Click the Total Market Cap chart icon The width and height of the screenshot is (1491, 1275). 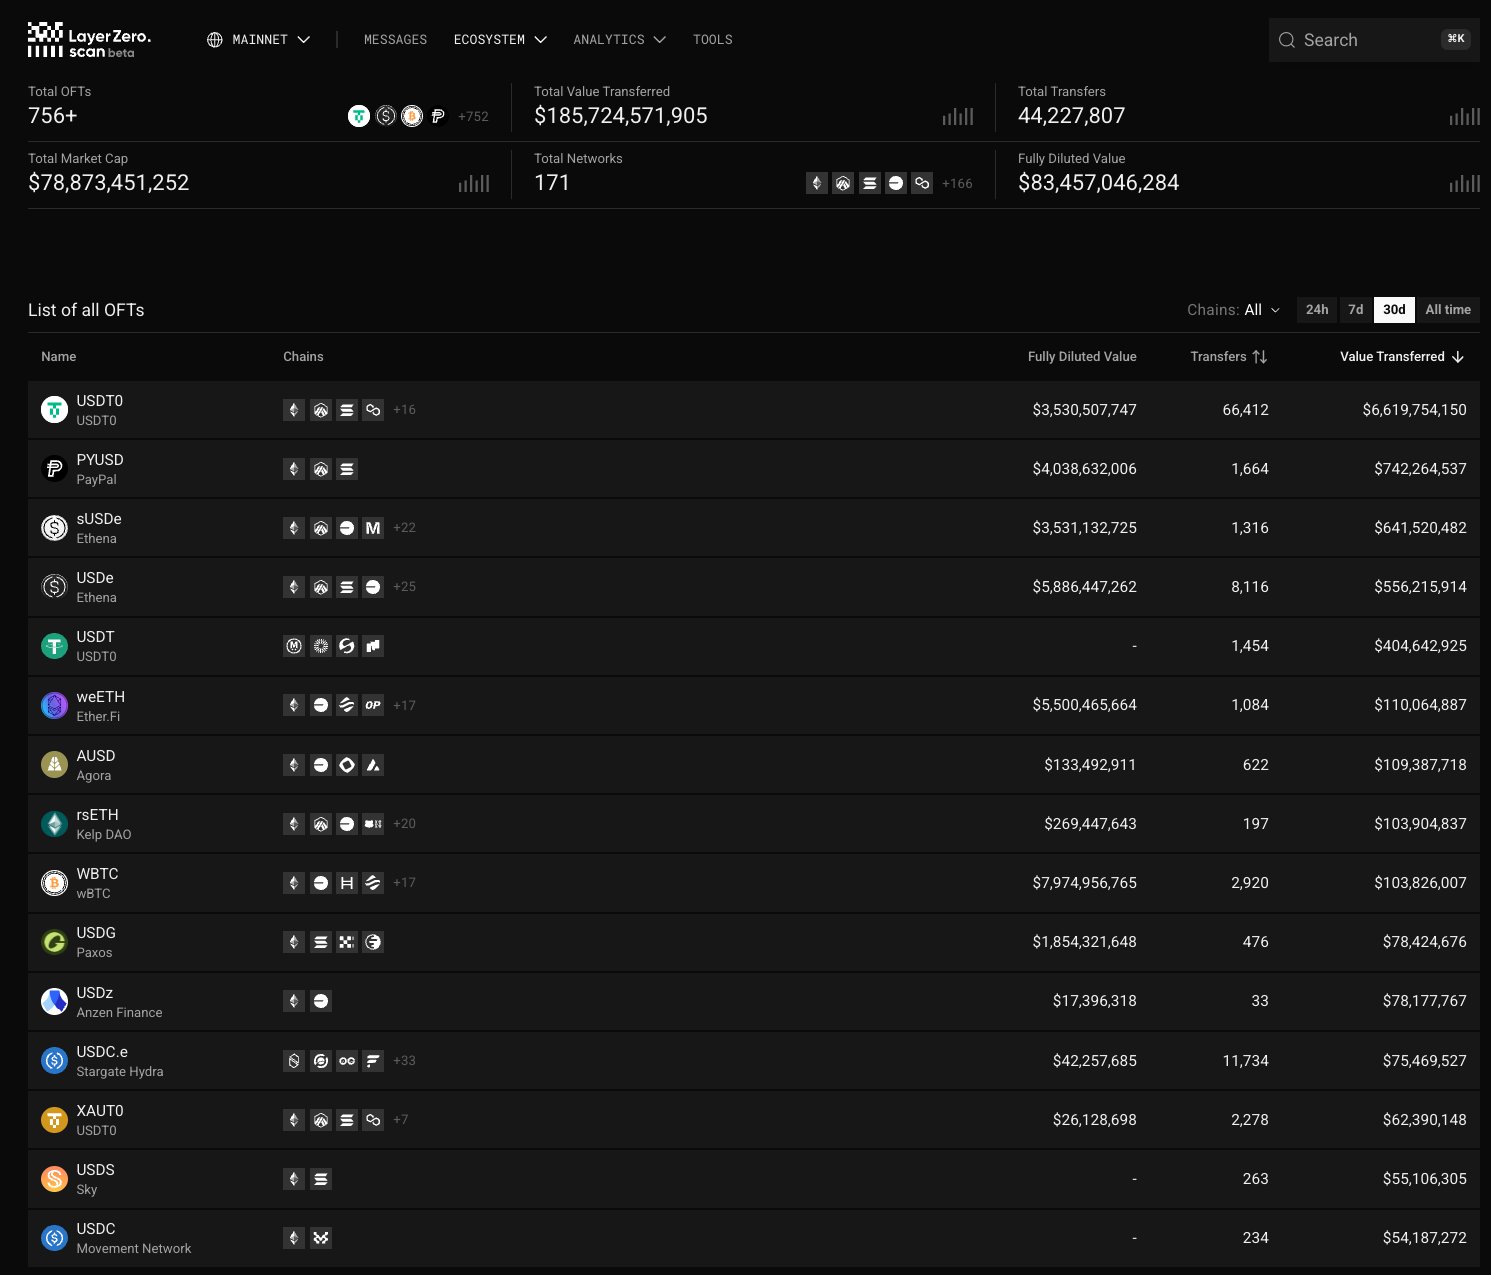point(474,184)
